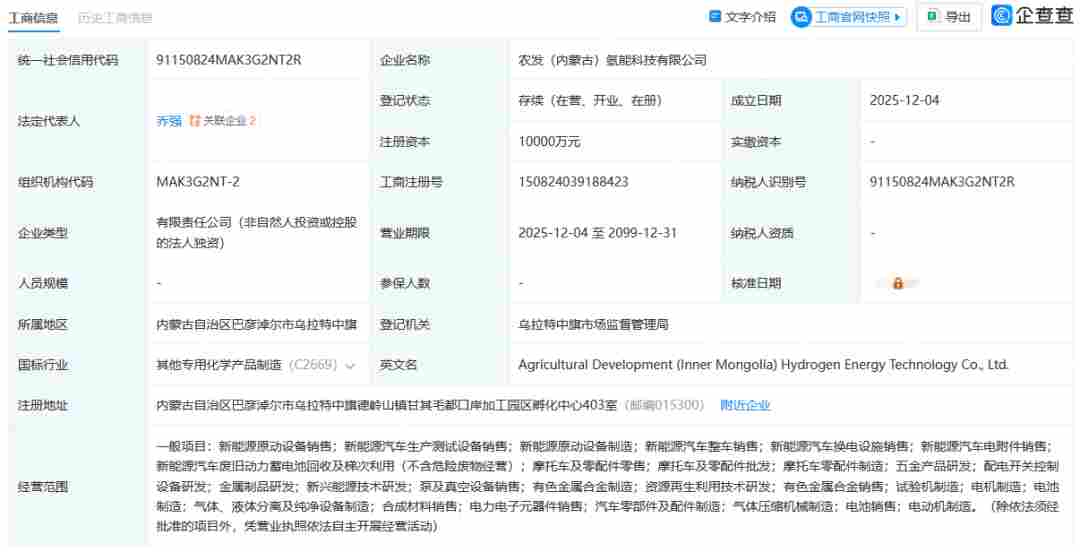This screenshot has width=1080, height=552.
Task: Open the 历史工商信息 tab
Action: [115, 18]
